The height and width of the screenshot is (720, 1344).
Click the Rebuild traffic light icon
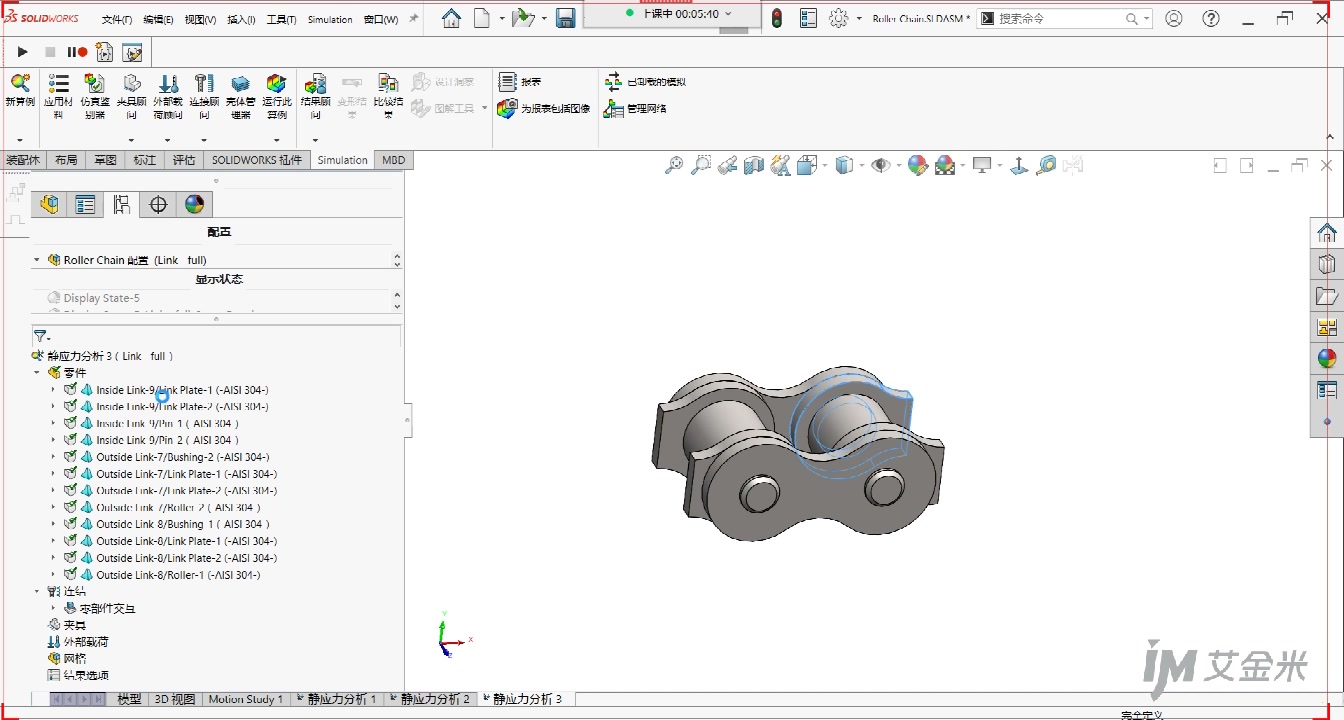pyautogui.click(x=777, y=18)
